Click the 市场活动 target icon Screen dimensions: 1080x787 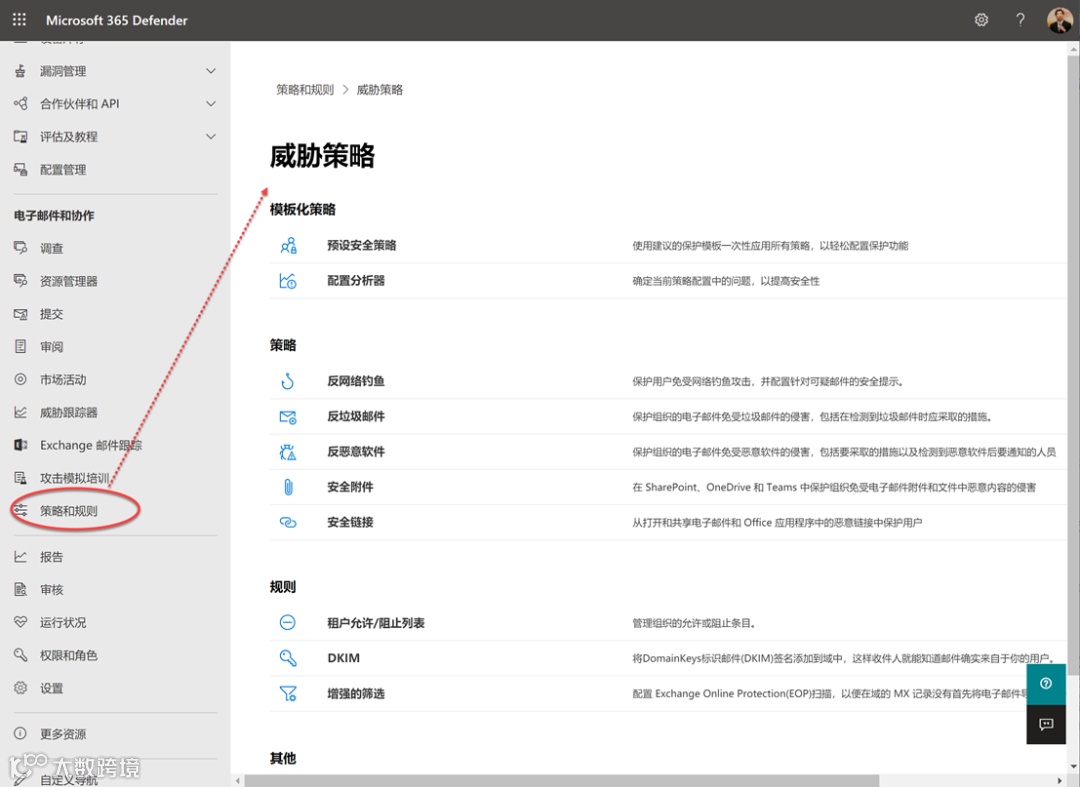pyautogui.click(x=21, y=379)
